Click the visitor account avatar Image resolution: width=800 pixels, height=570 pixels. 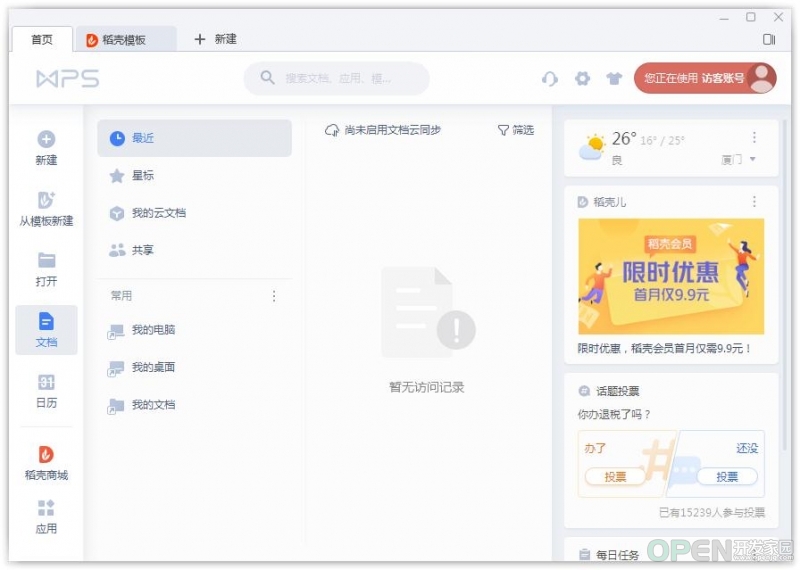coord(762,78)
